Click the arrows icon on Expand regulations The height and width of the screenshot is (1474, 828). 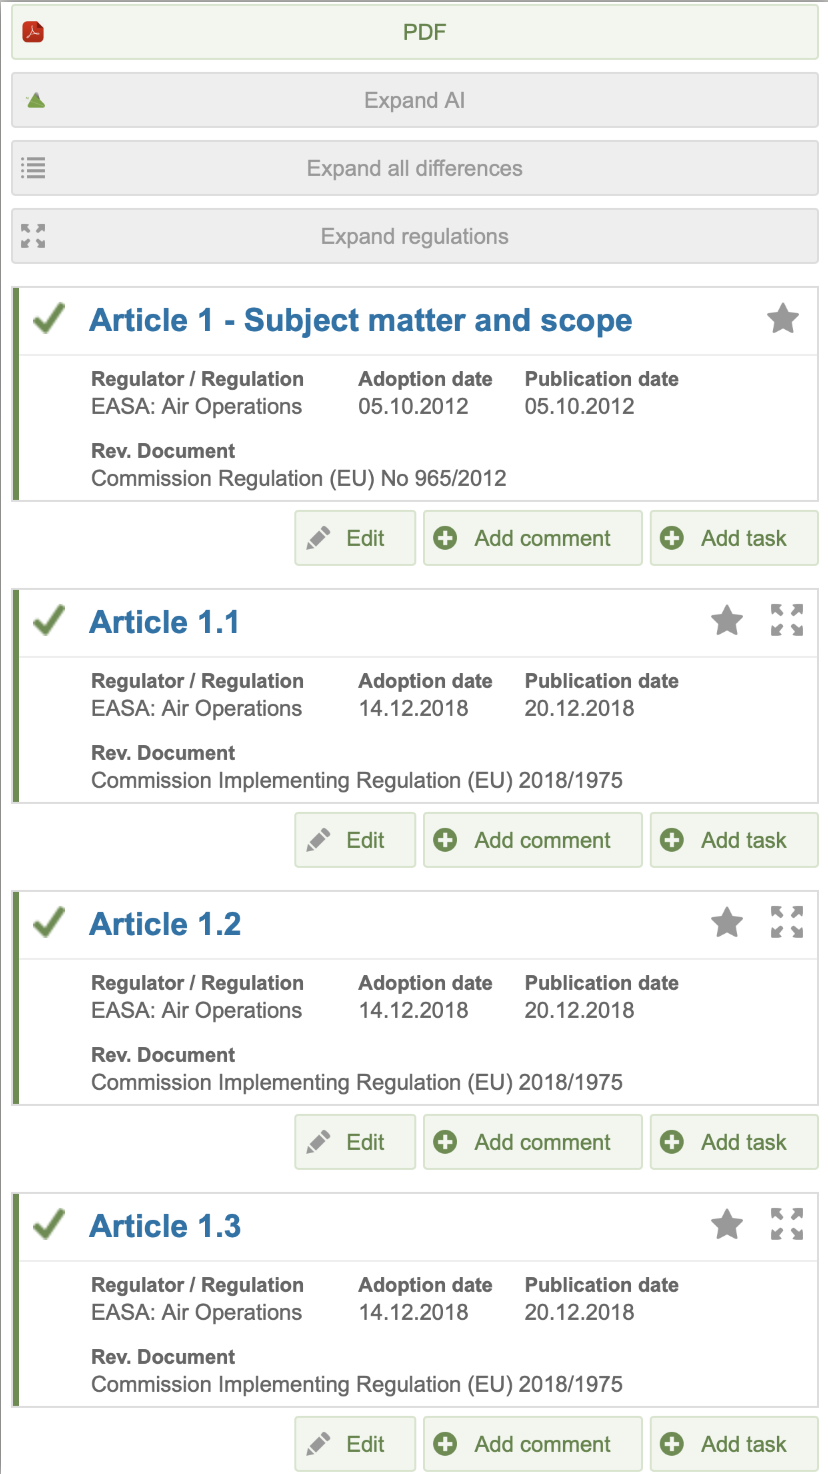coord(33,236)
